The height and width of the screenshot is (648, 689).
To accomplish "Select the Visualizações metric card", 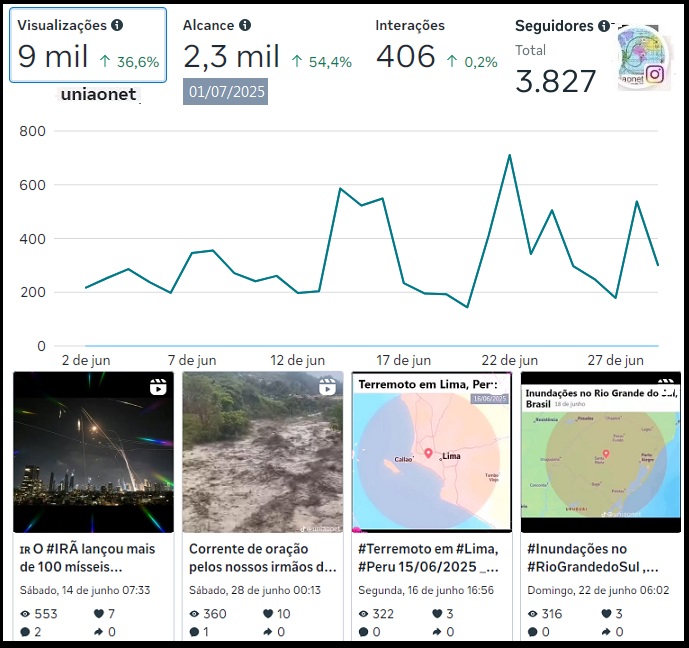I will point(90,46).
